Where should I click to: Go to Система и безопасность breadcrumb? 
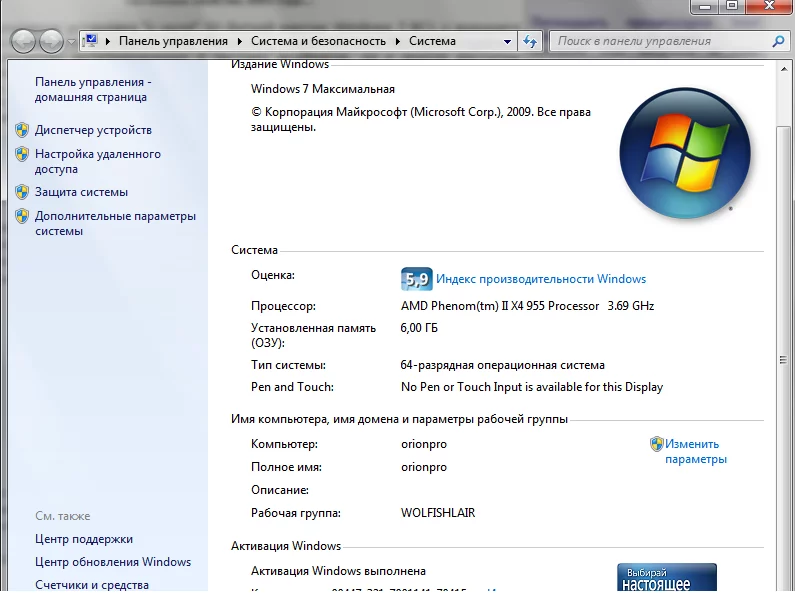(x=318, y=41)
